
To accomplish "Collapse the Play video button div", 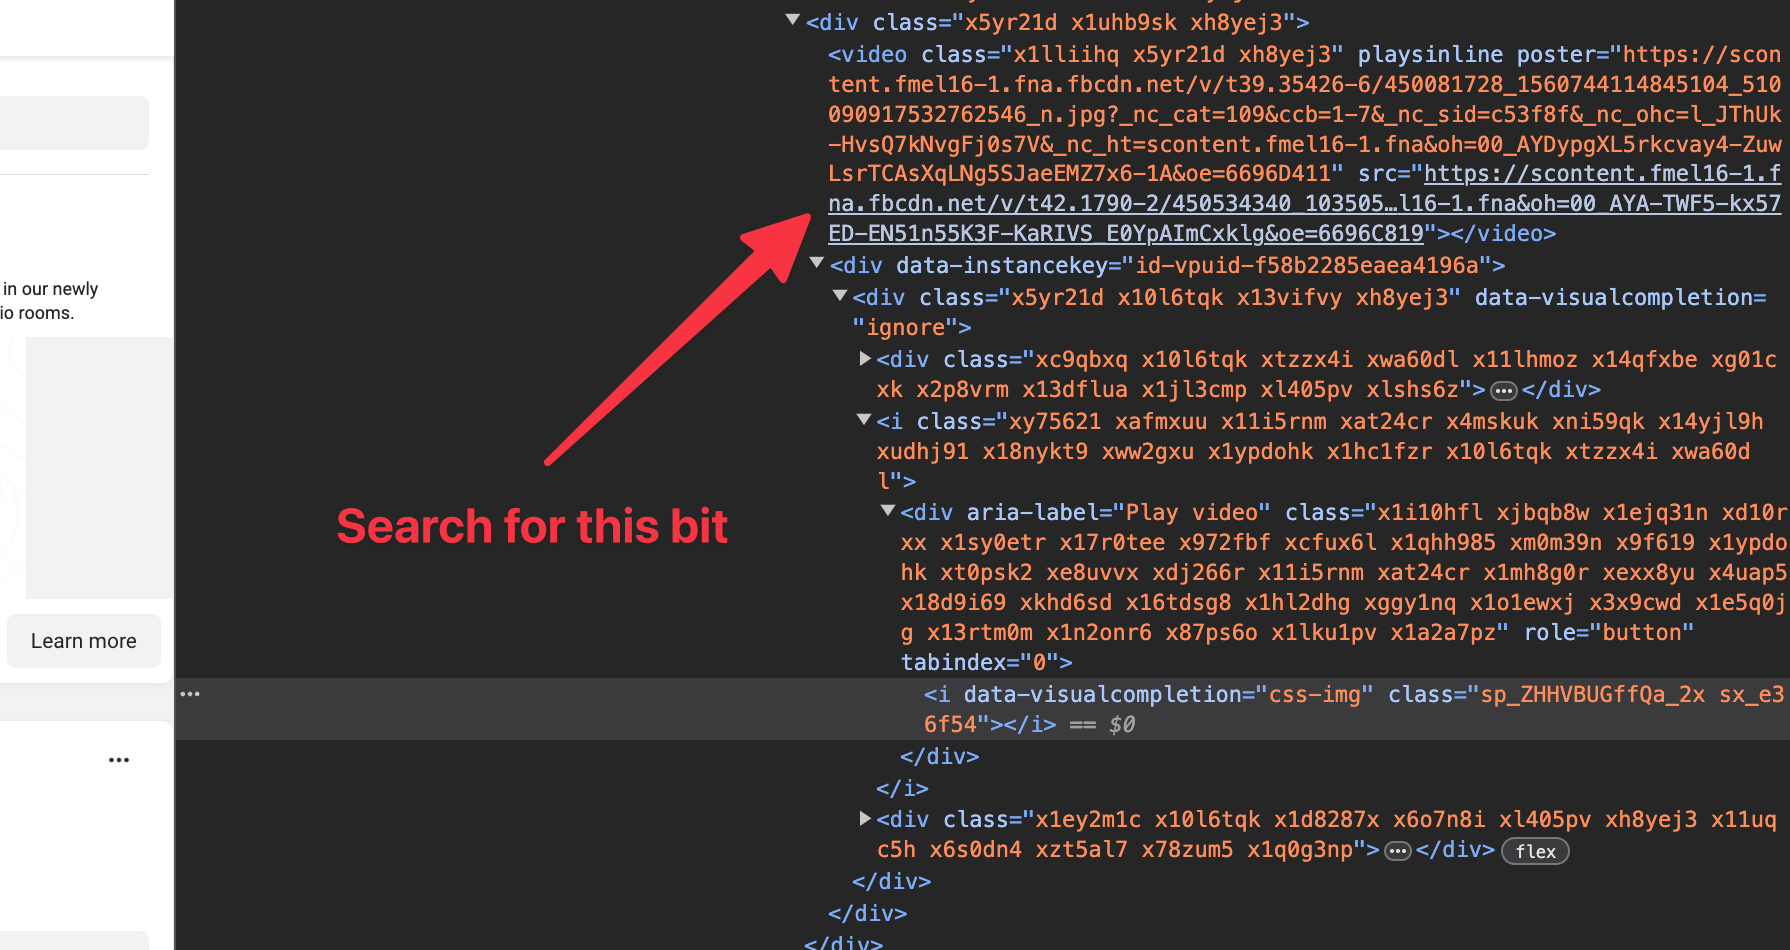I will coord(888,509).
